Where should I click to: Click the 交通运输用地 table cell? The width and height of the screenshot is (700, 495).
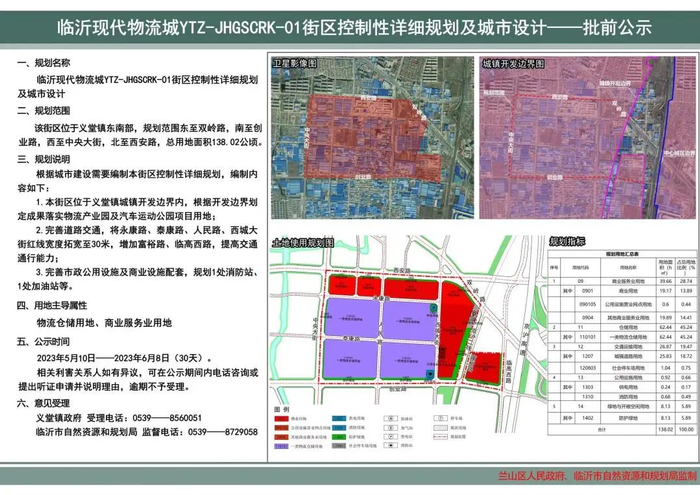pyautogui.click(x=628, y=346)
